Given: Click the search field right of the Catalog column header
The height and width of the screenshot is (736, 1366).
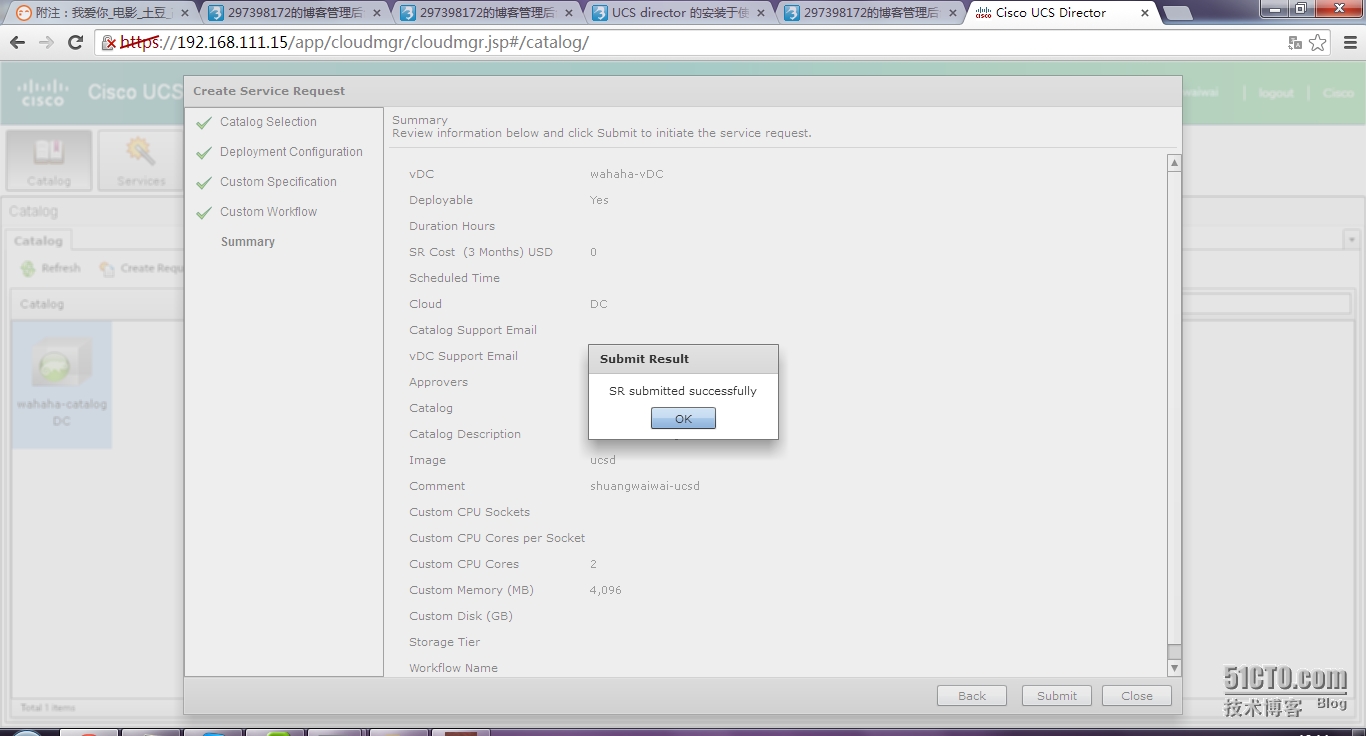Looking at the screenshot, I should (1265, 304).
